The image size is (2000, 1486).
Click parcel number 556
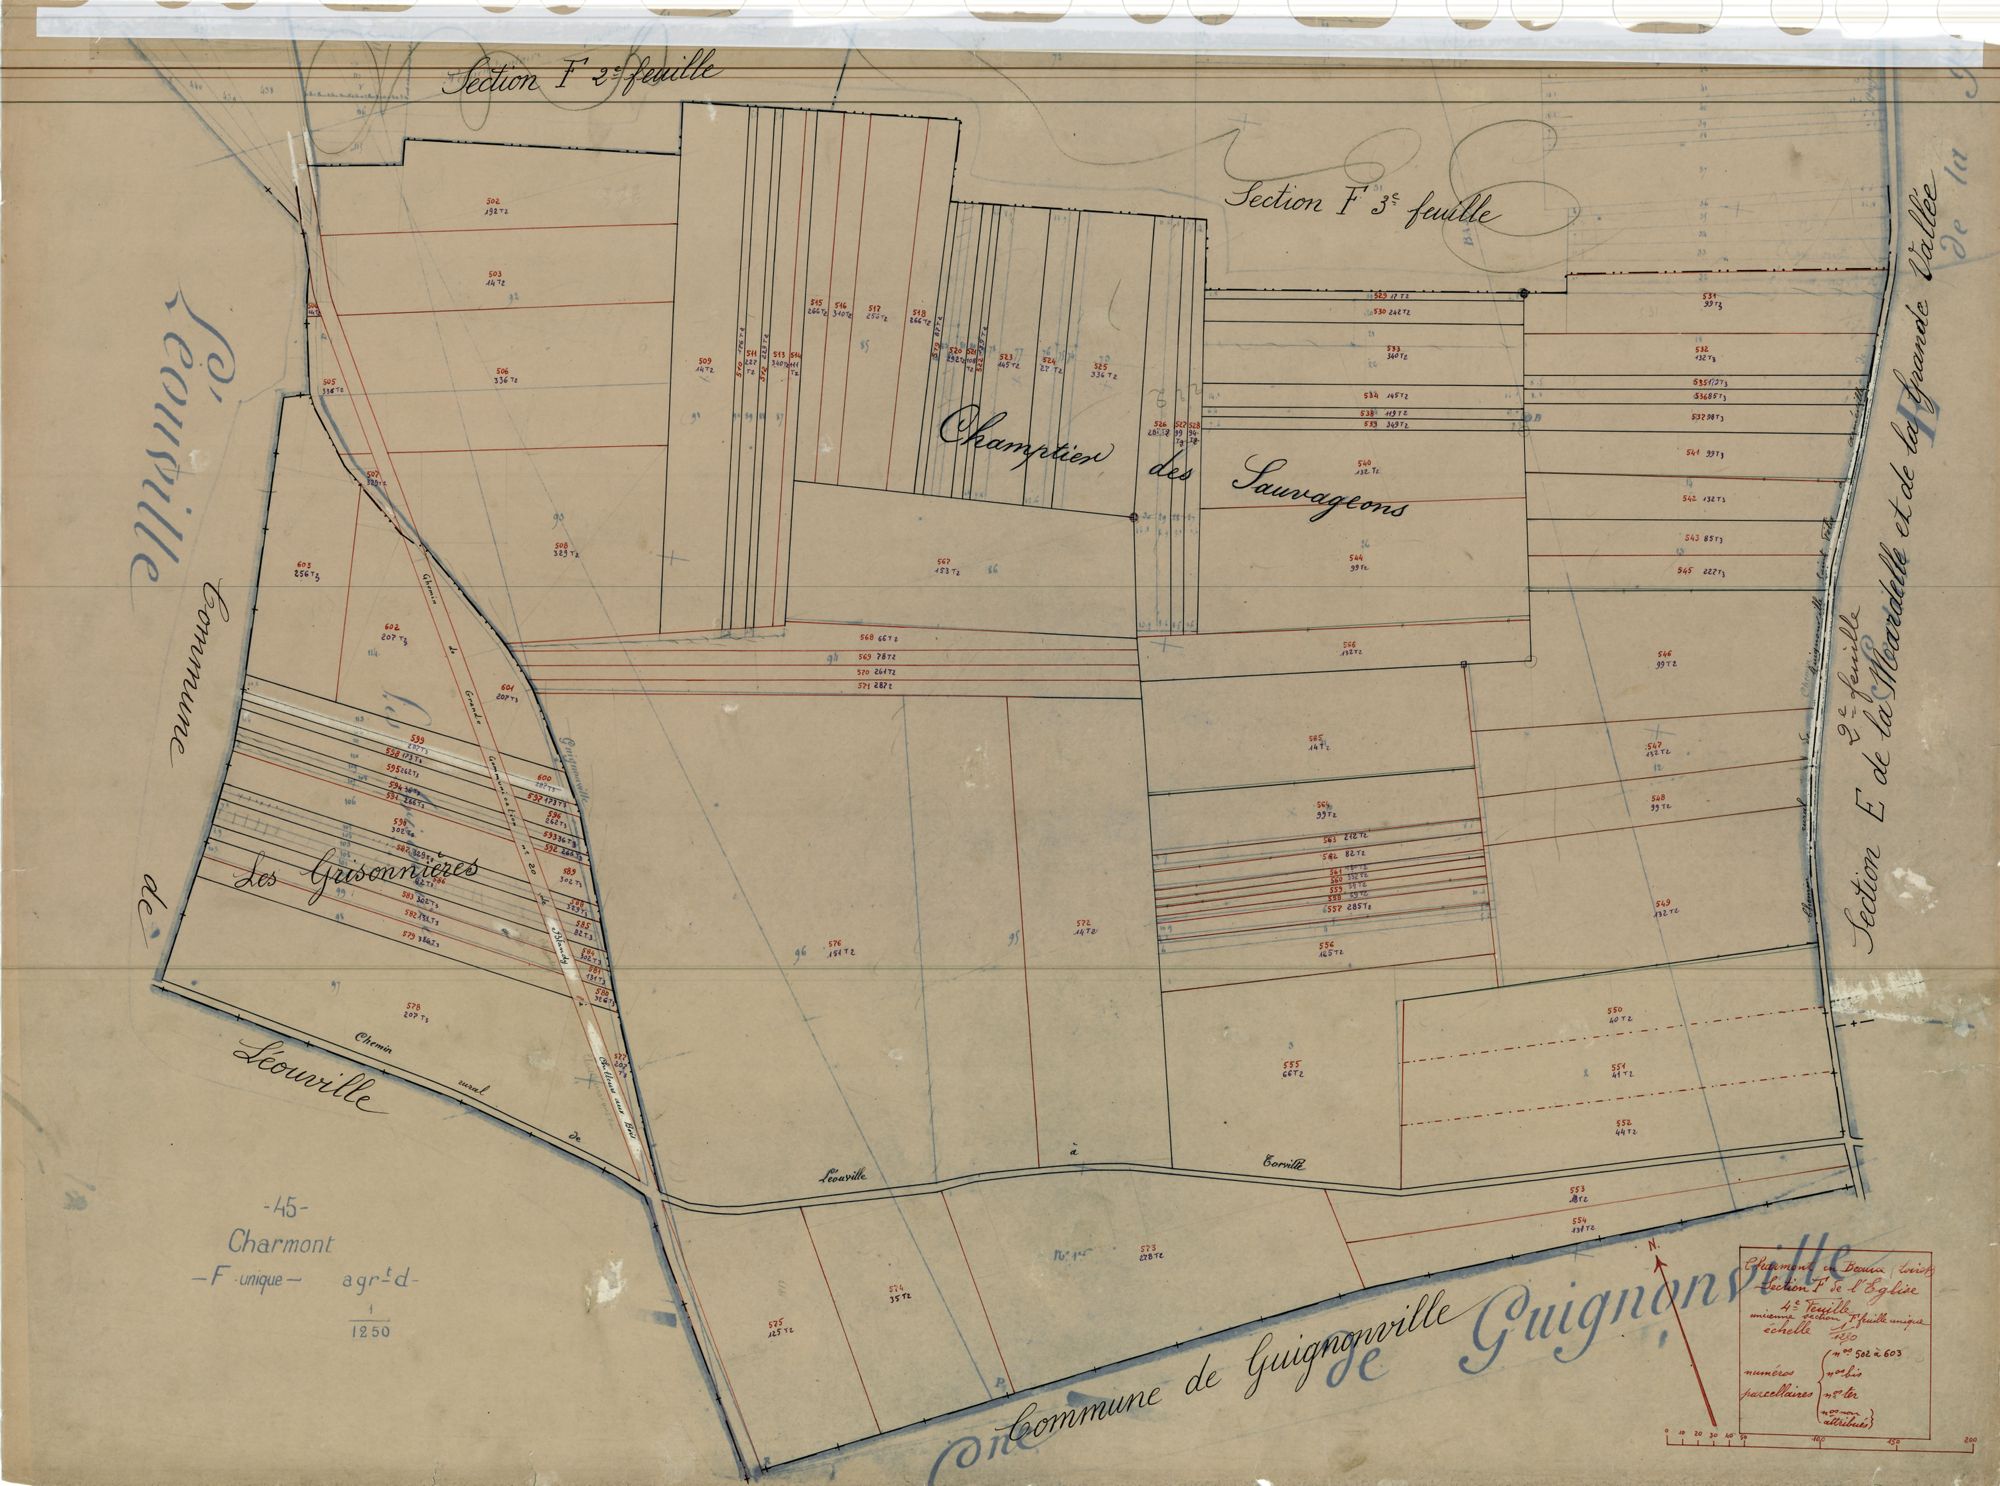1326,944
